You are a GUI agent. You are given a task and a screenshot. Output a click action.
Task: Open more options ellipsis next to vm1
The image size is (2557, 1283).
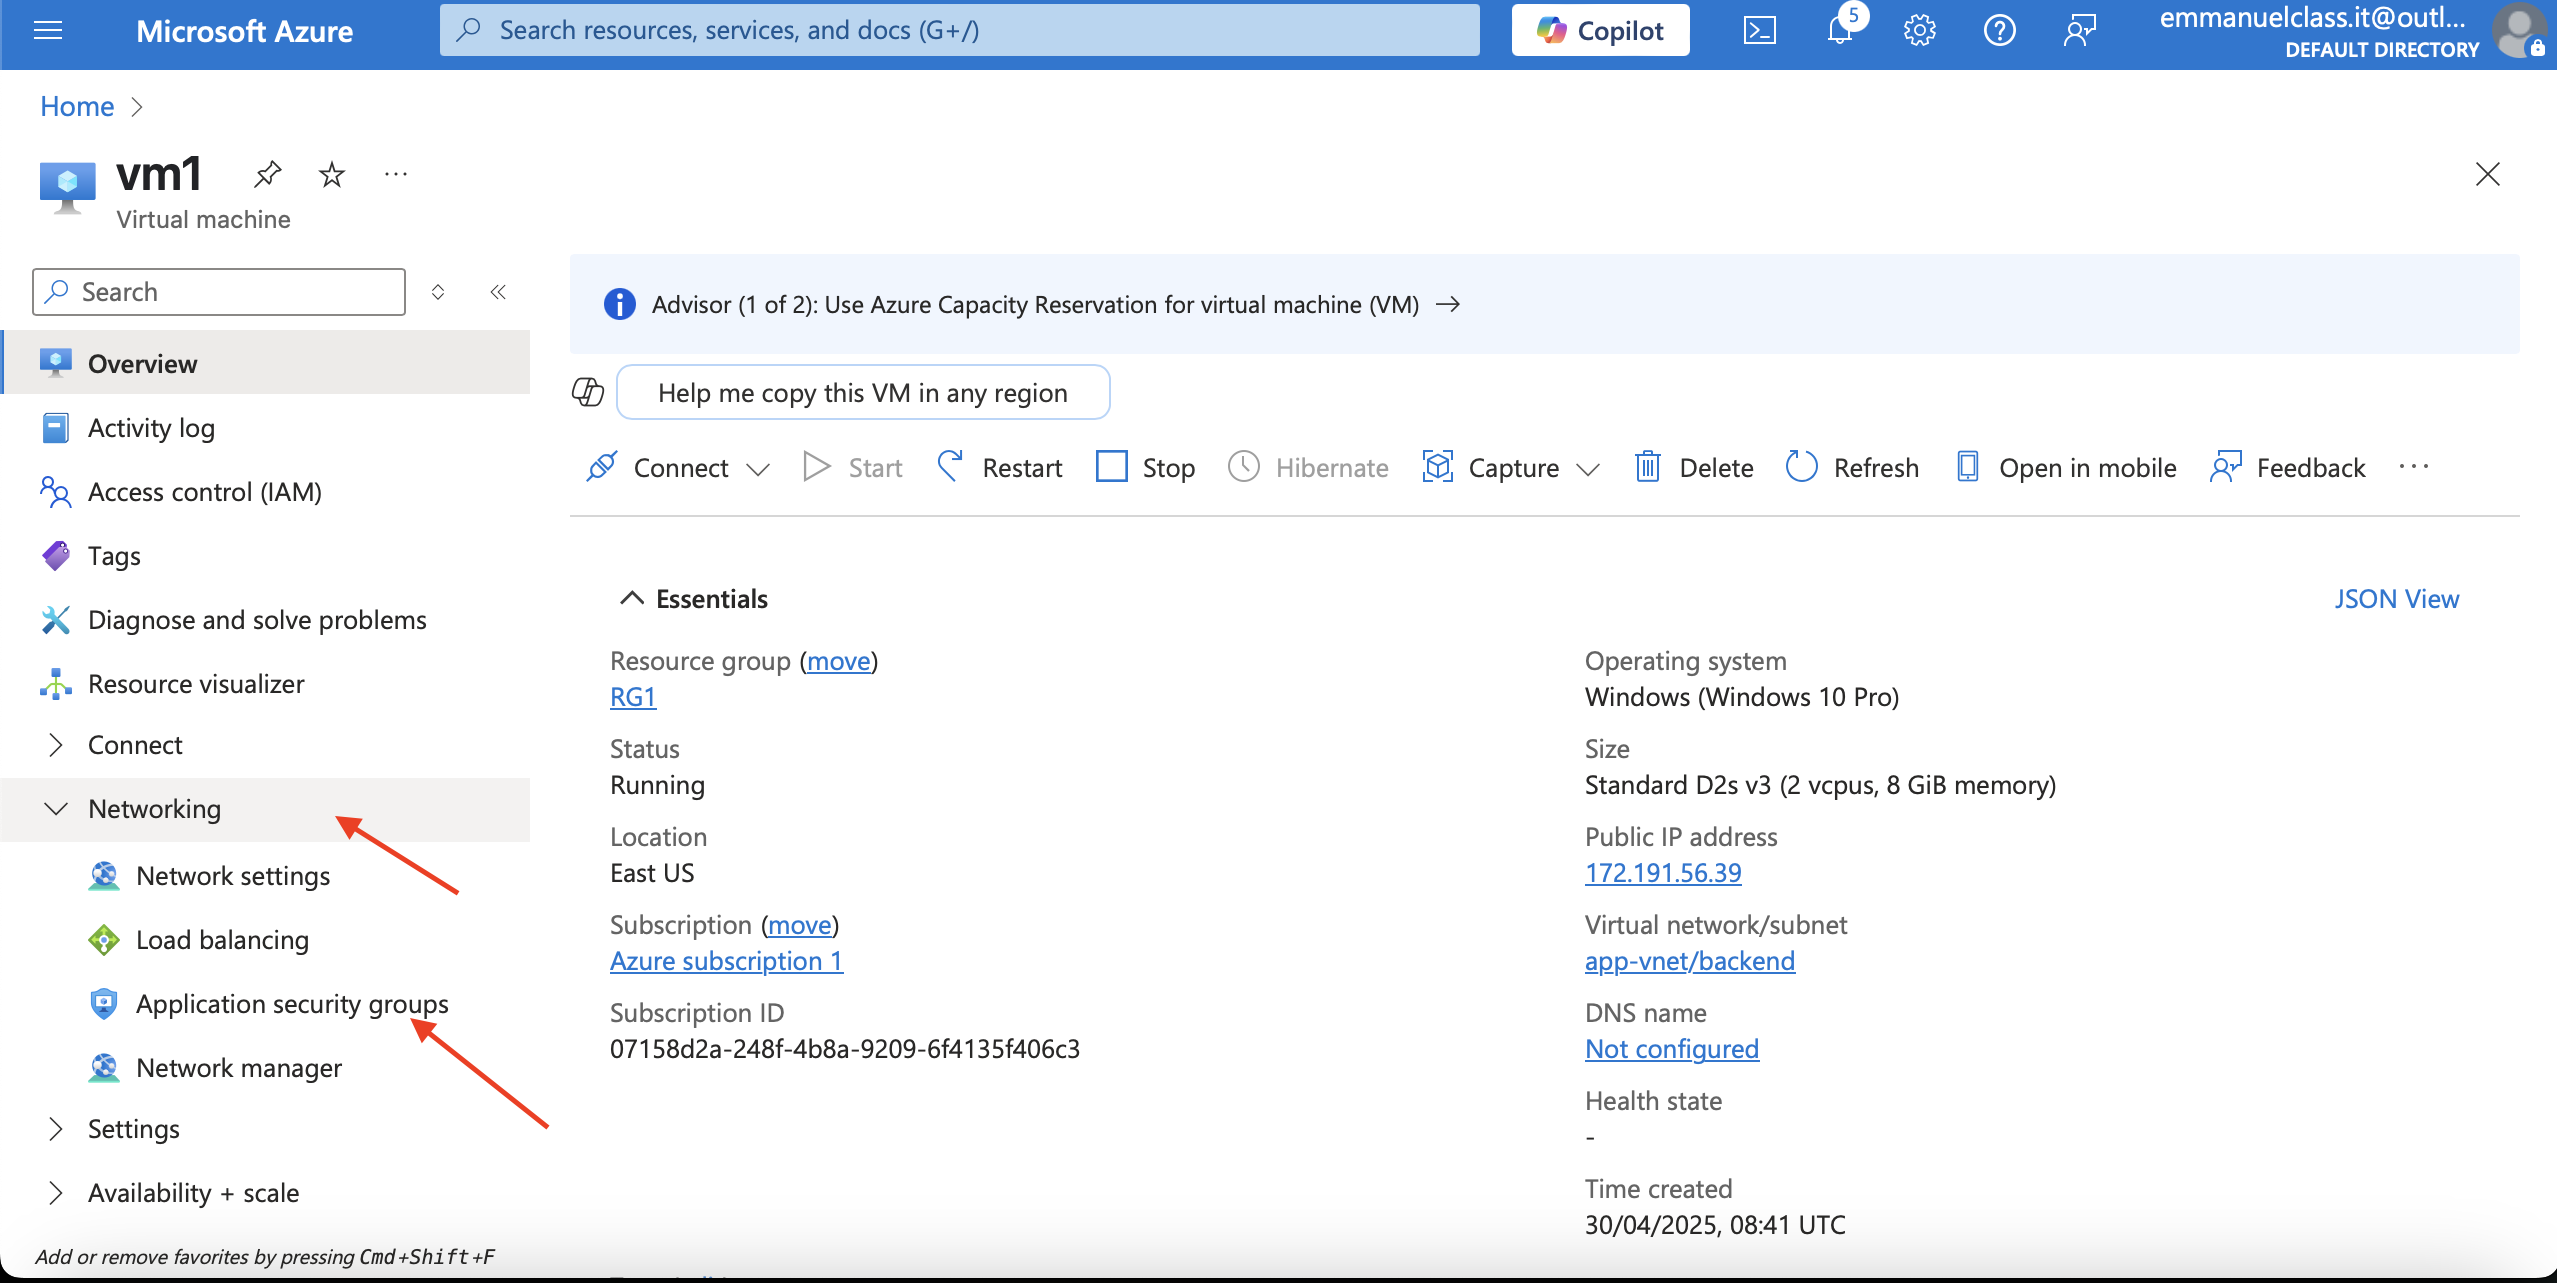pyautogui.click(x=396, y=175)
